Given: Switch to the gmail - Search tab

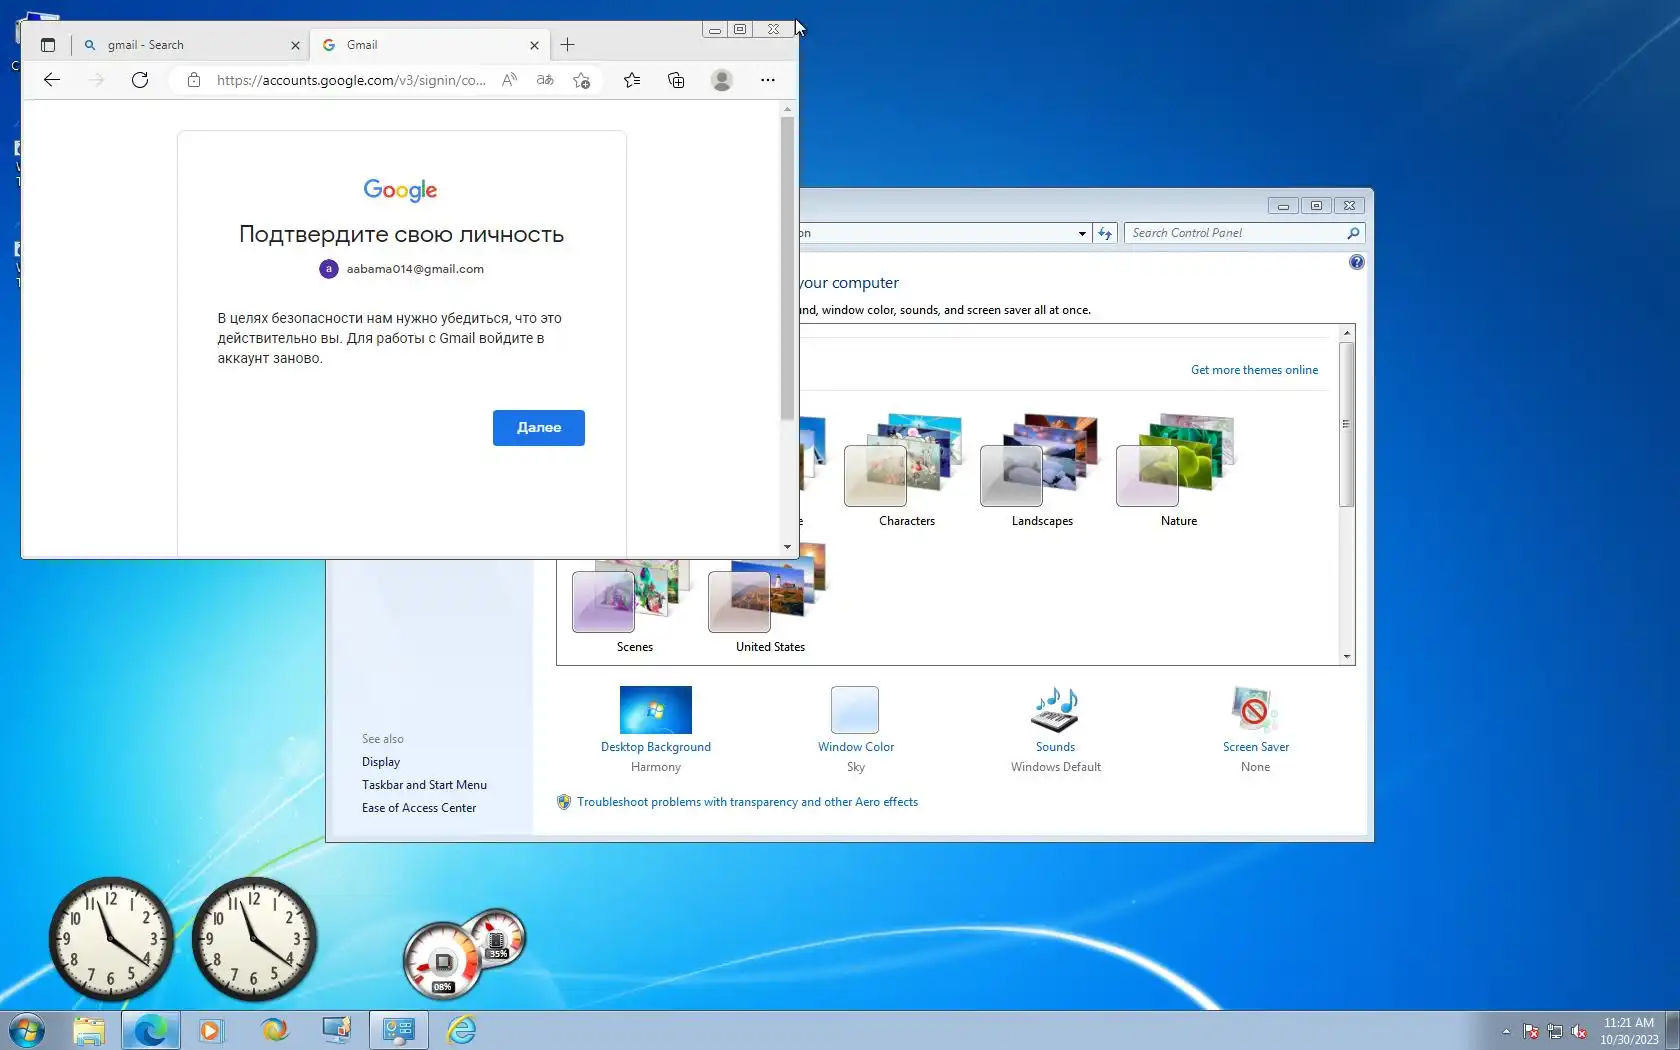Looking at the screenshot, I should (192, 45).
